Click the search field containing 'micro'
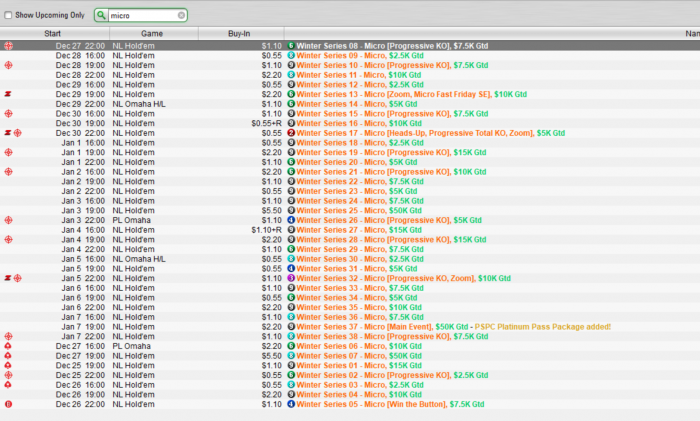Viewport: 700px width, 421px height. click(143, 16)
